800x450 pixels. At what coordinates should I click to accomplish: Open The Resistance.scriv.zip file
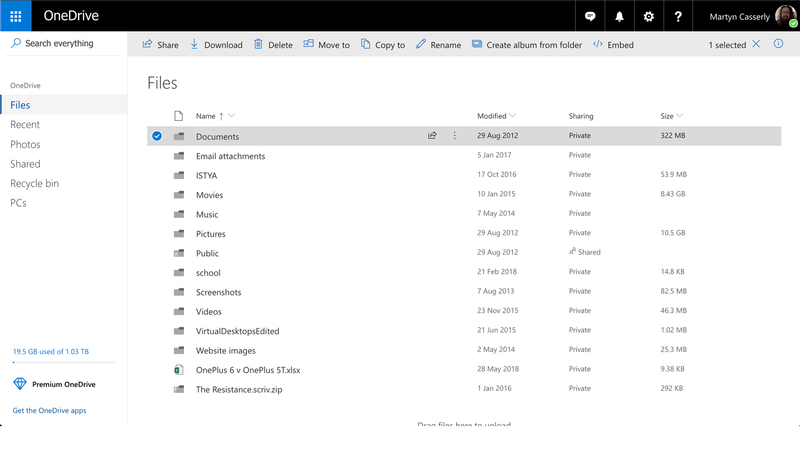(239, 389)
